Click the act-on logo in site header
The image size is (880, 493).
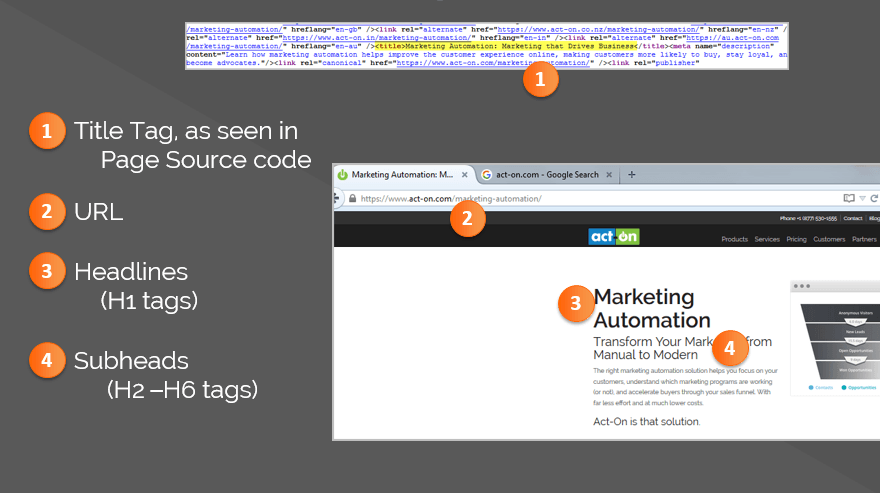pos(613,237)
